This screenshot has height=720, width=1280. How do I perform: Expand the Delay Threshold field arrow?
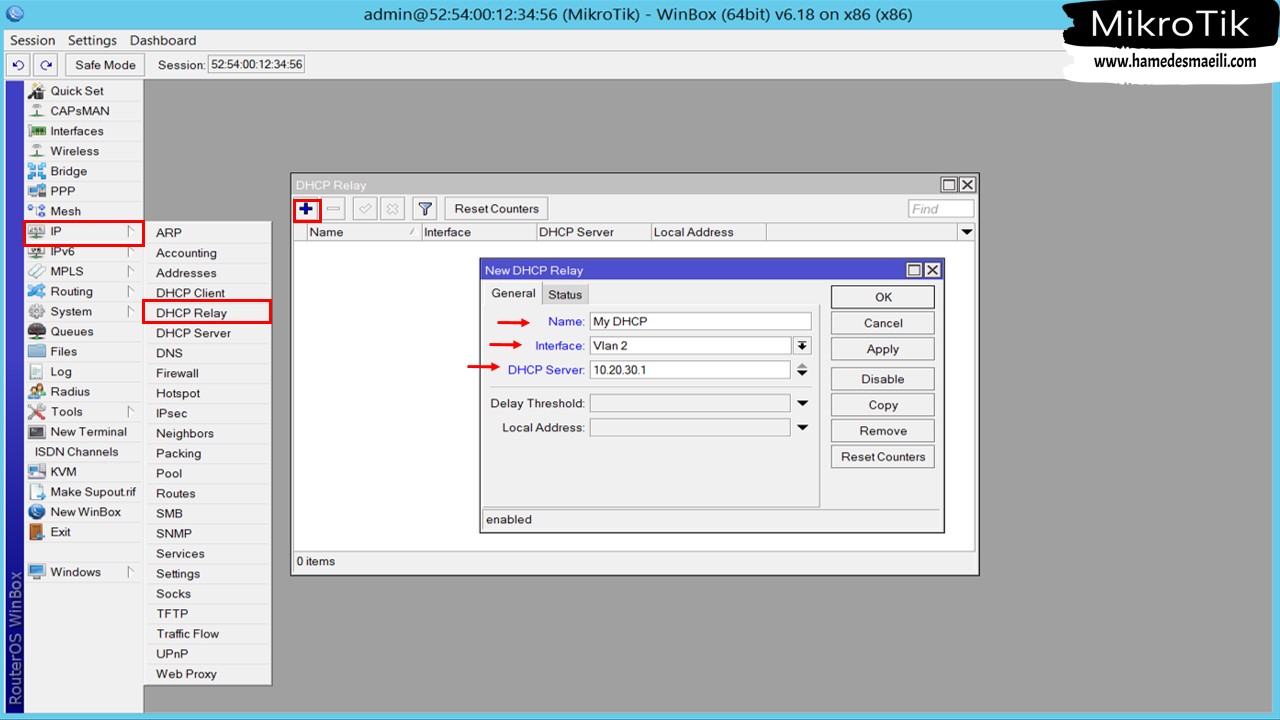click(802, 403)
